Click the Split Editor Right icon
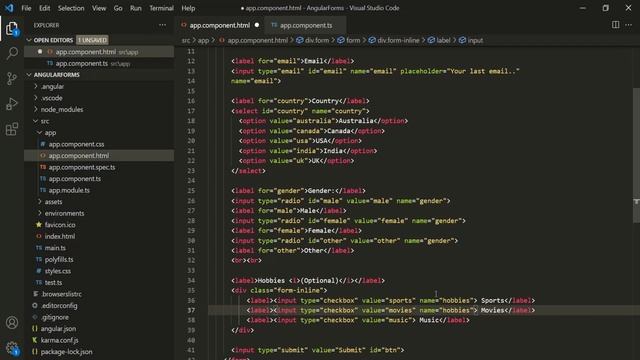 point(615,25)
